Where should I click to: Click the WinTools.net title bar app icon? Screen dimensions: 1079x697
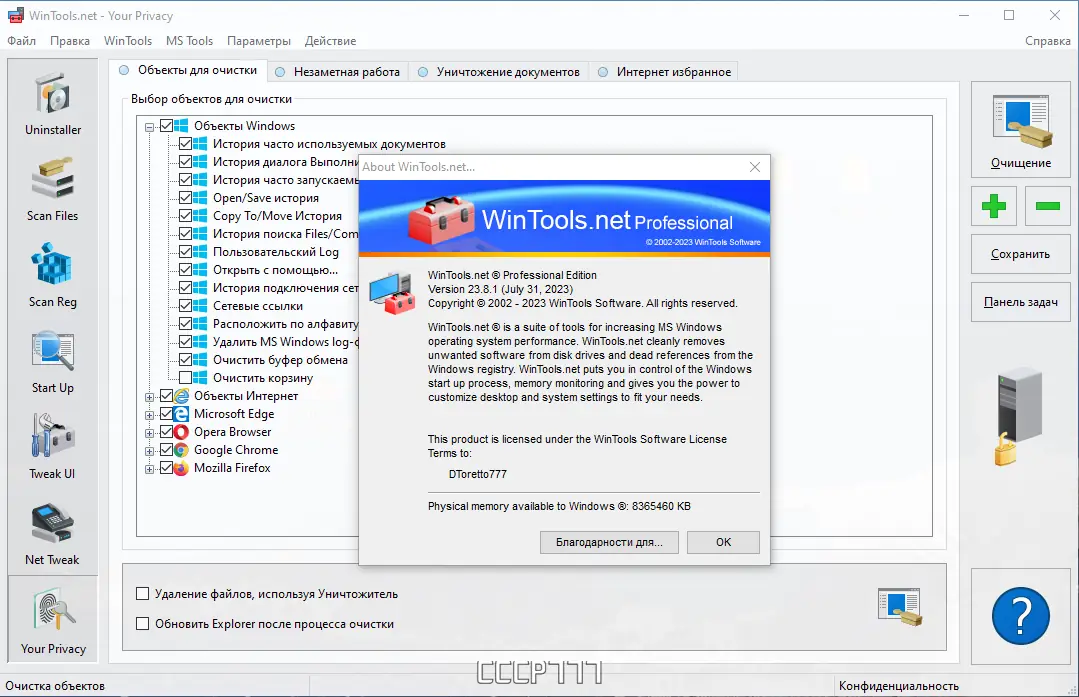(15, 15)
